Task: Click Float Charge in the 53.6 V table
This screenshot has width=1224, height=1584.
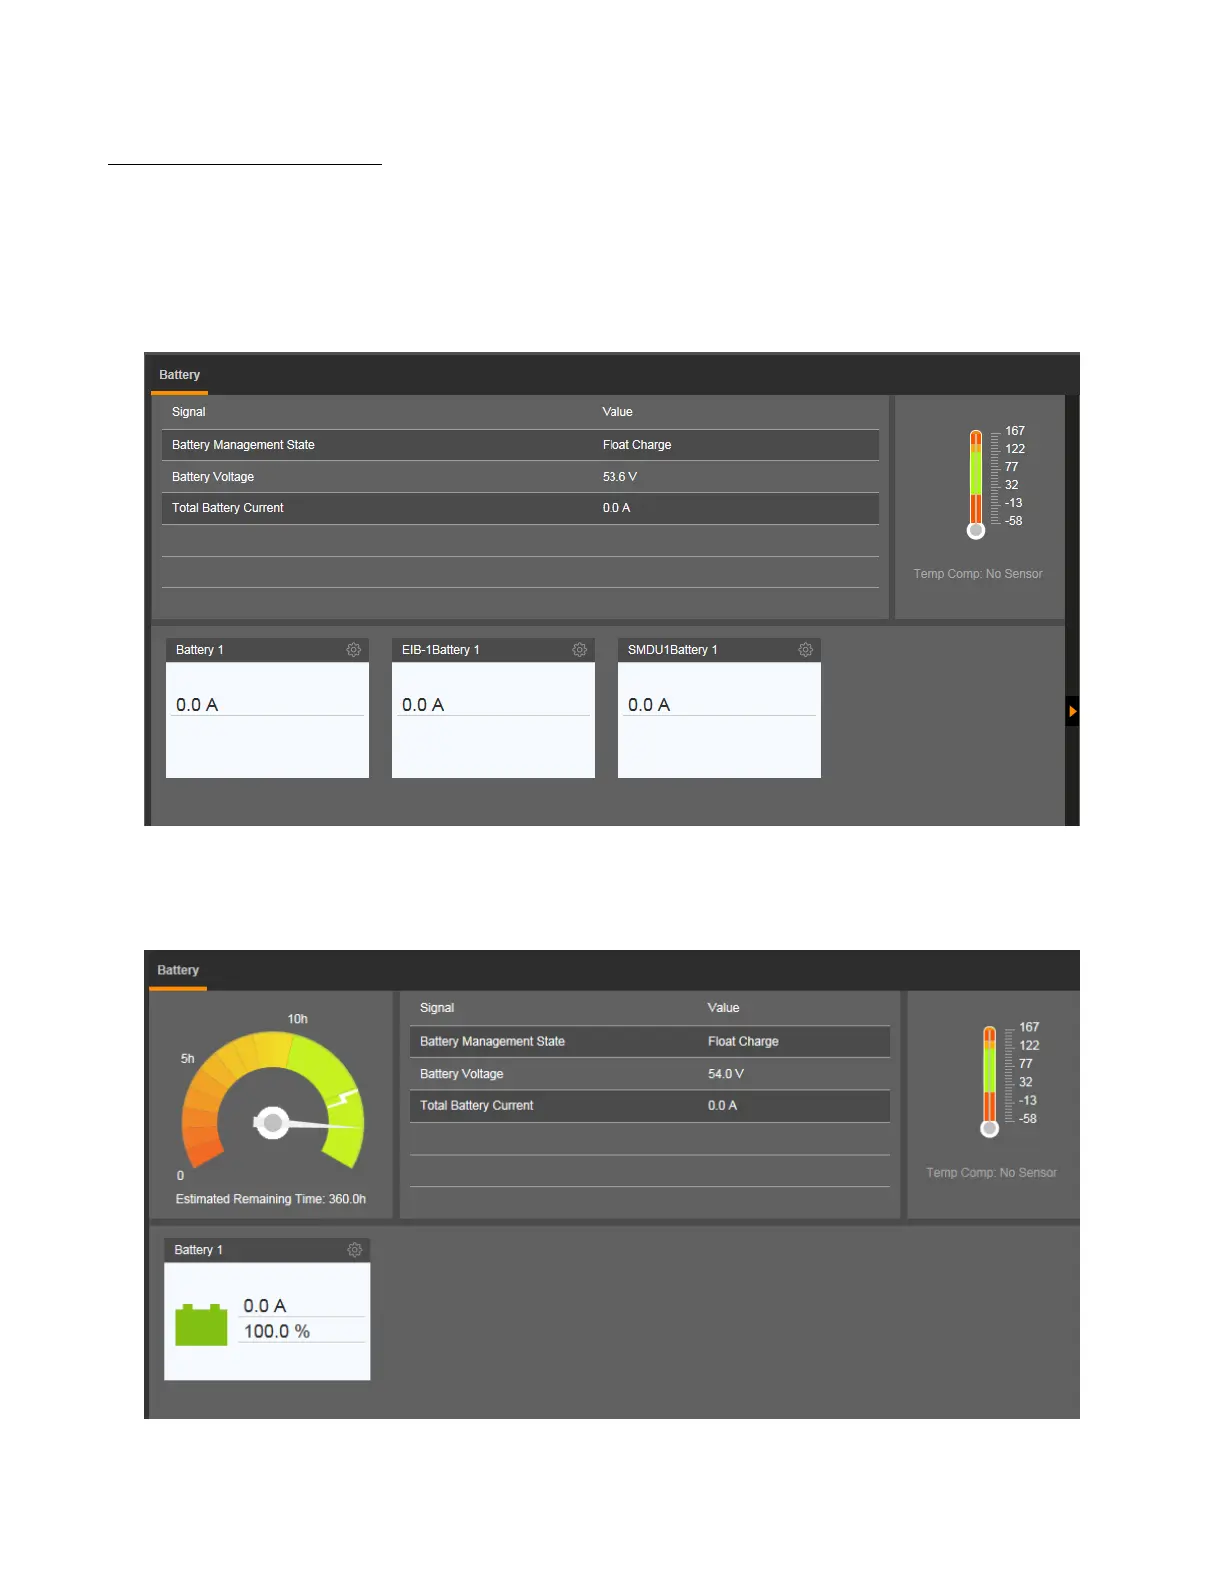Action: coord(637,445)
